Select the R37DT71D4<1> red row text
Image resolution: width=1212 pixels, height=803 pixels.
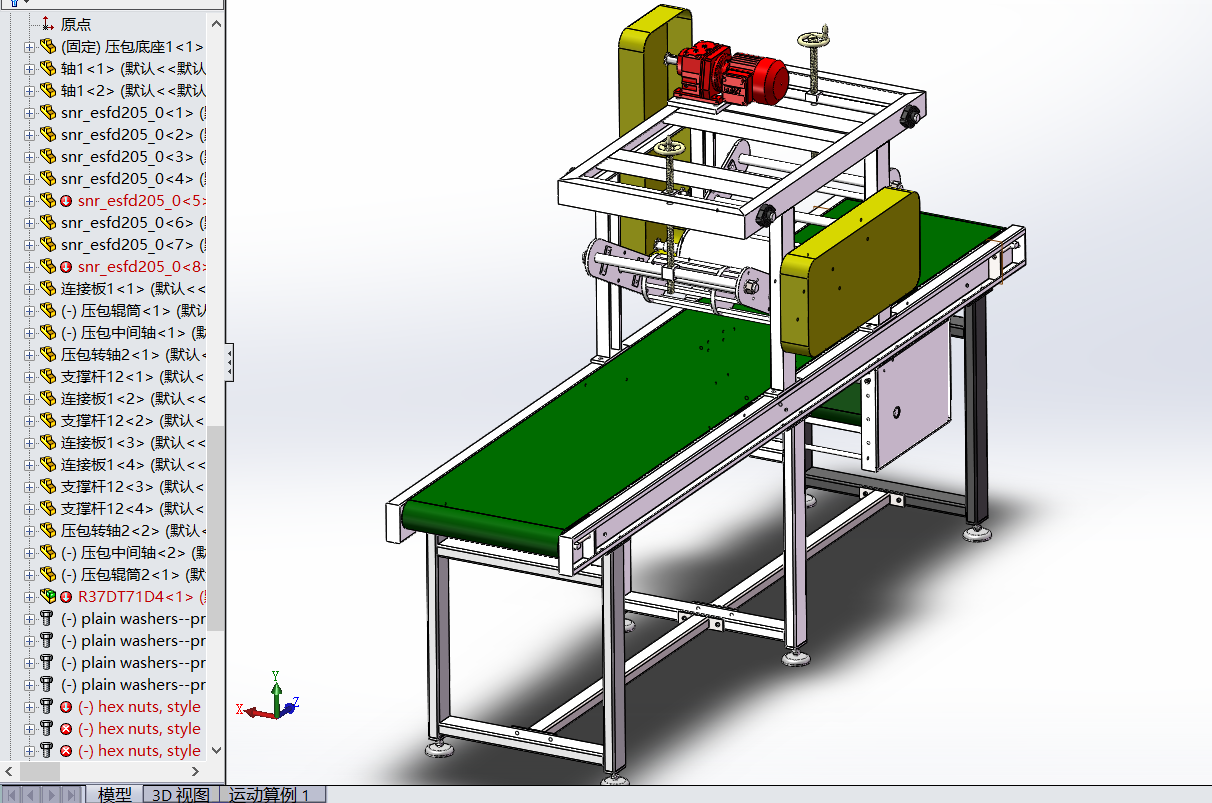point(142,597)
